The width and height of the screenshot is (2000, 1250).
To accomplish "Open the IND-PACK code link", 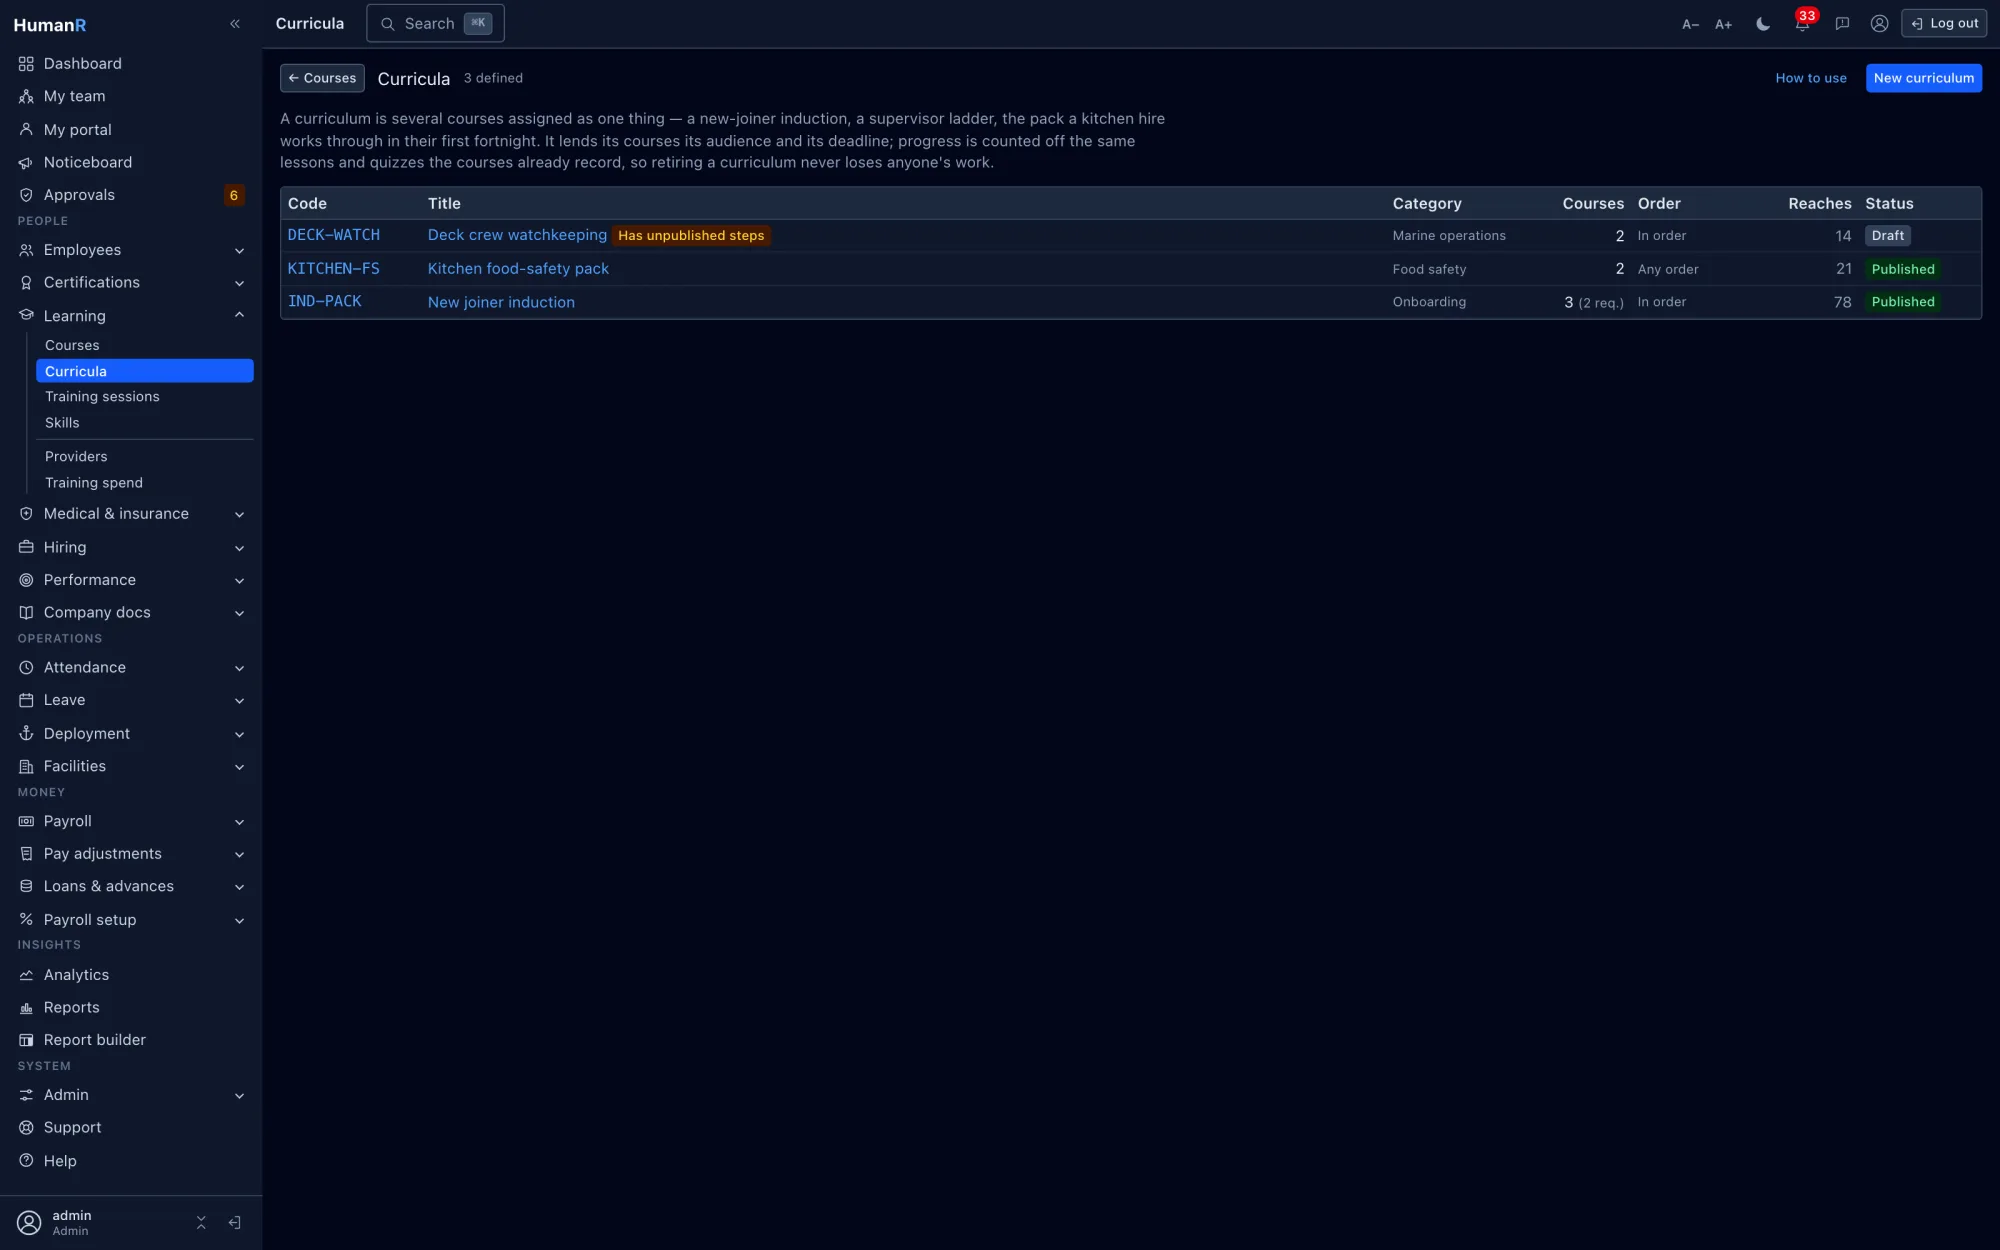I will [x=325, y=302].
